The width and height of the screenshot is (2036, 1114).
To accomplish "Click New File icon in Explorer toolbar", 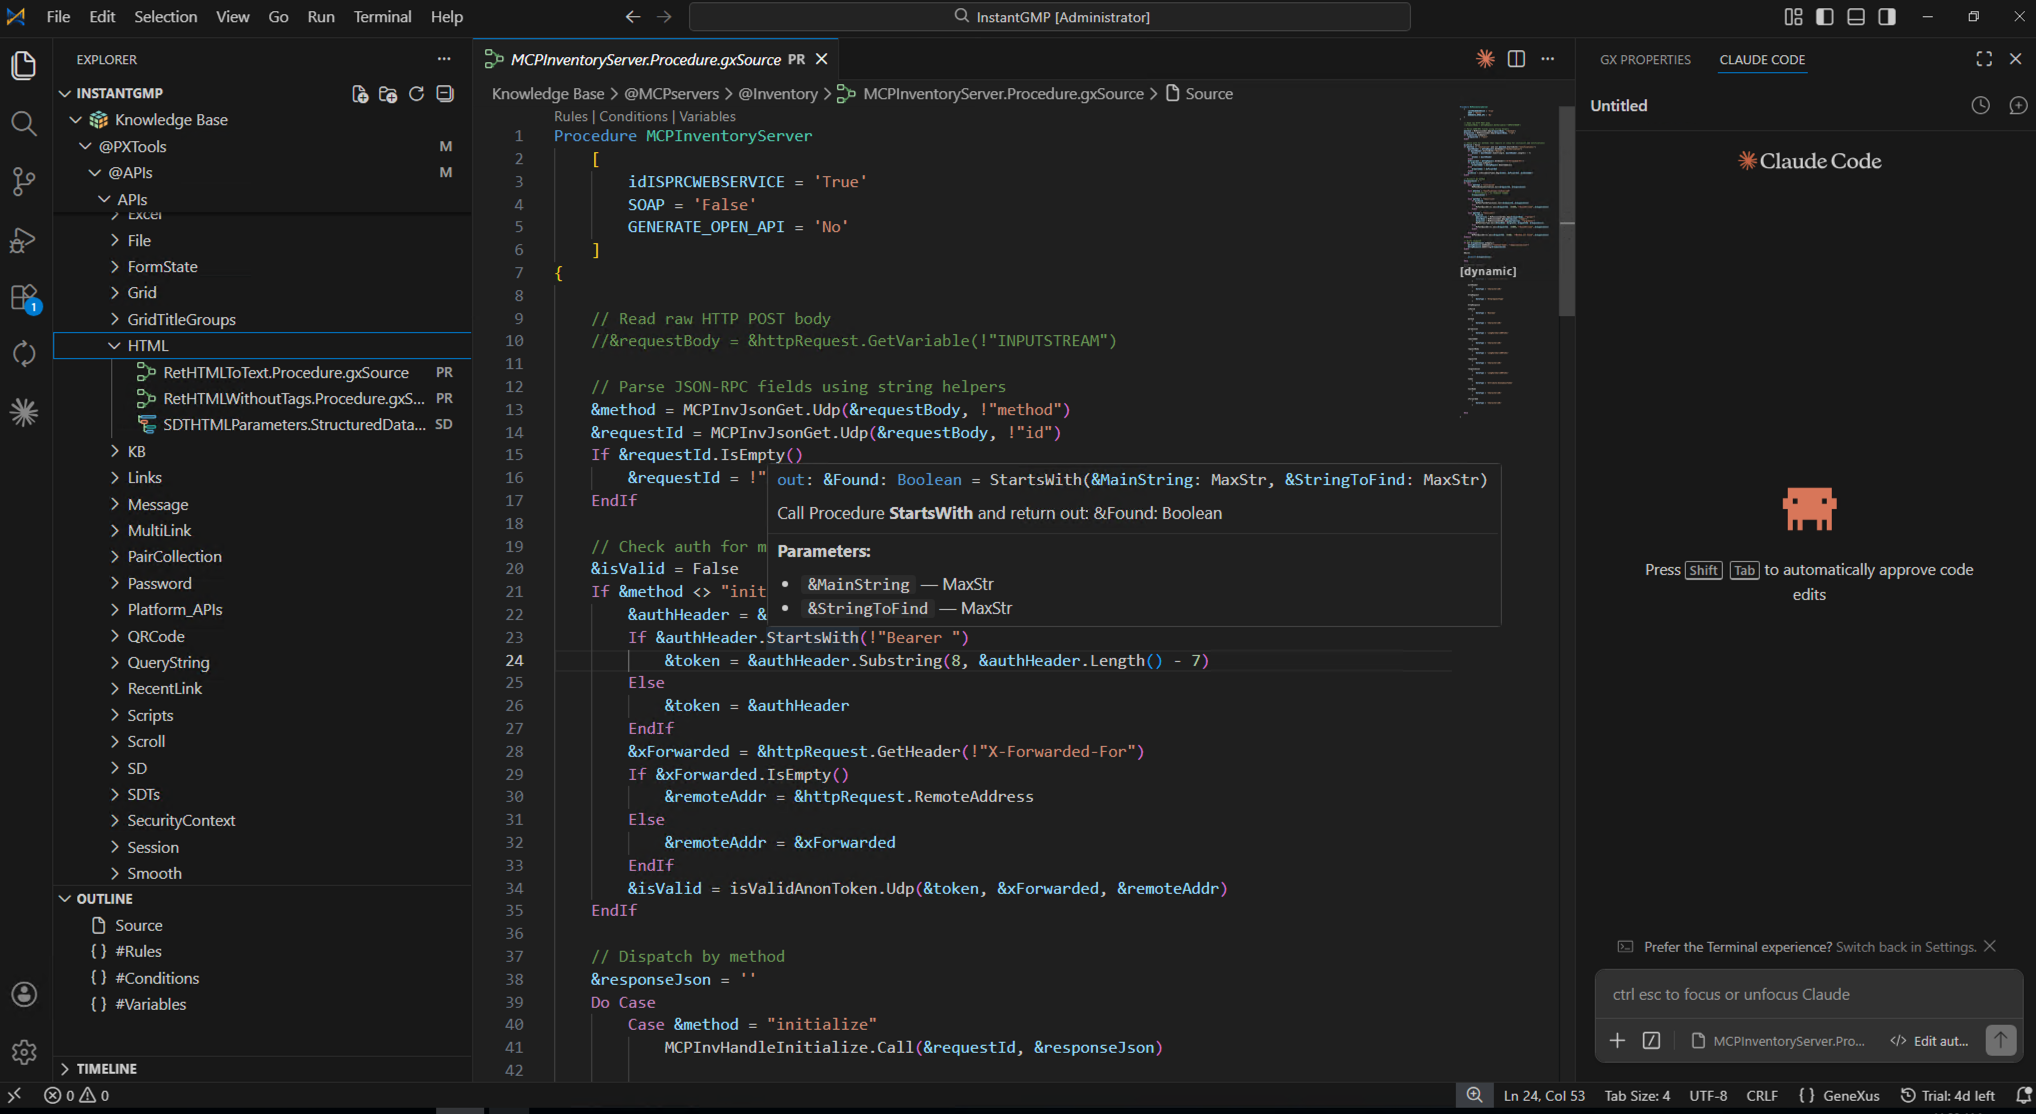I will coord(360,94).
